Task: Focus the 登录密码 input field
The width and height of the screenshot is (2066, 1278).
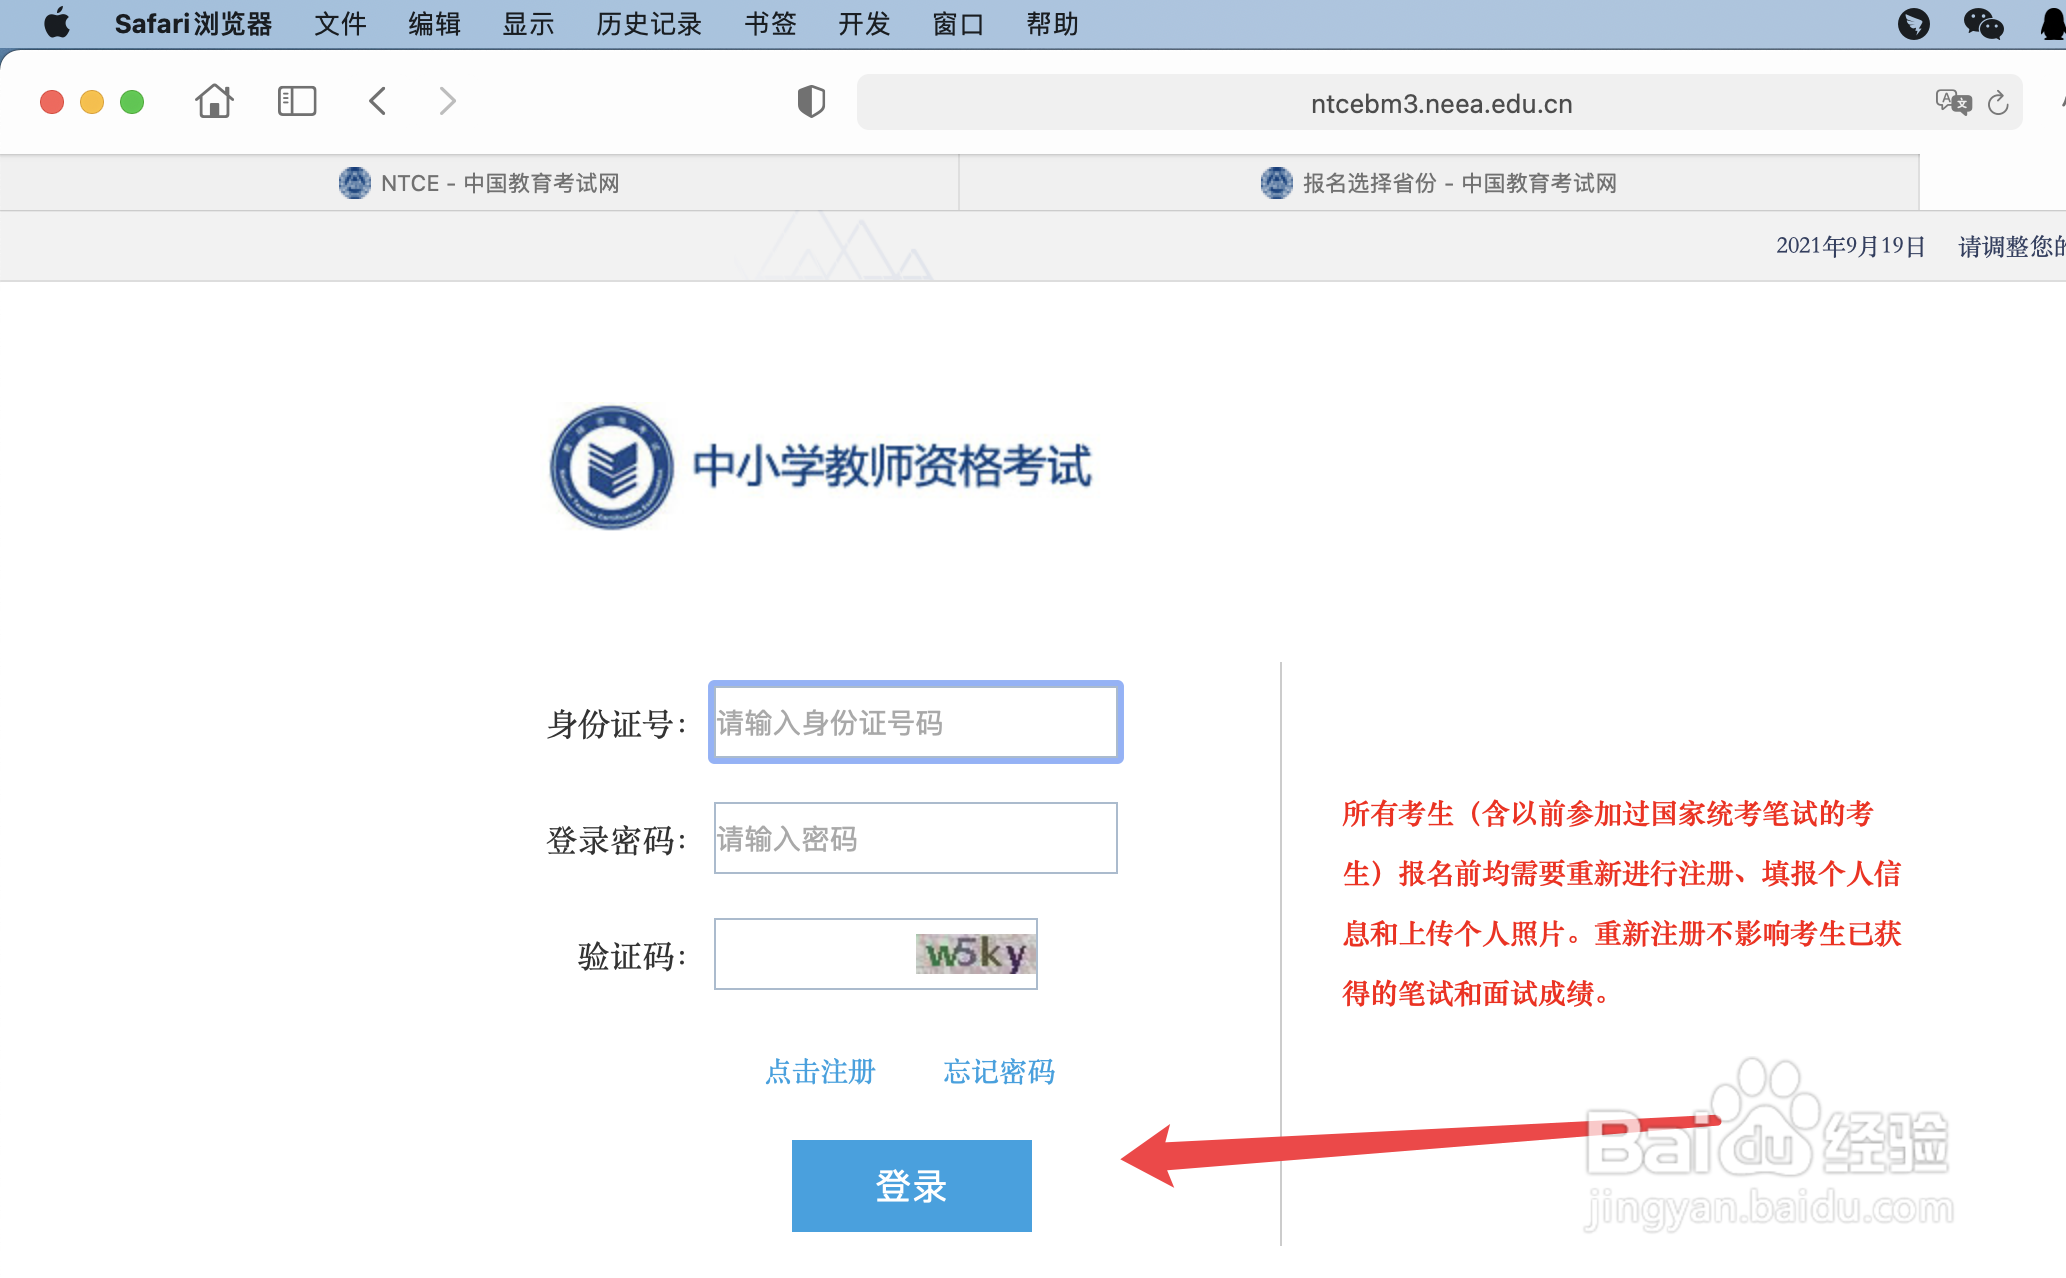Action: [x=915, y=838]
